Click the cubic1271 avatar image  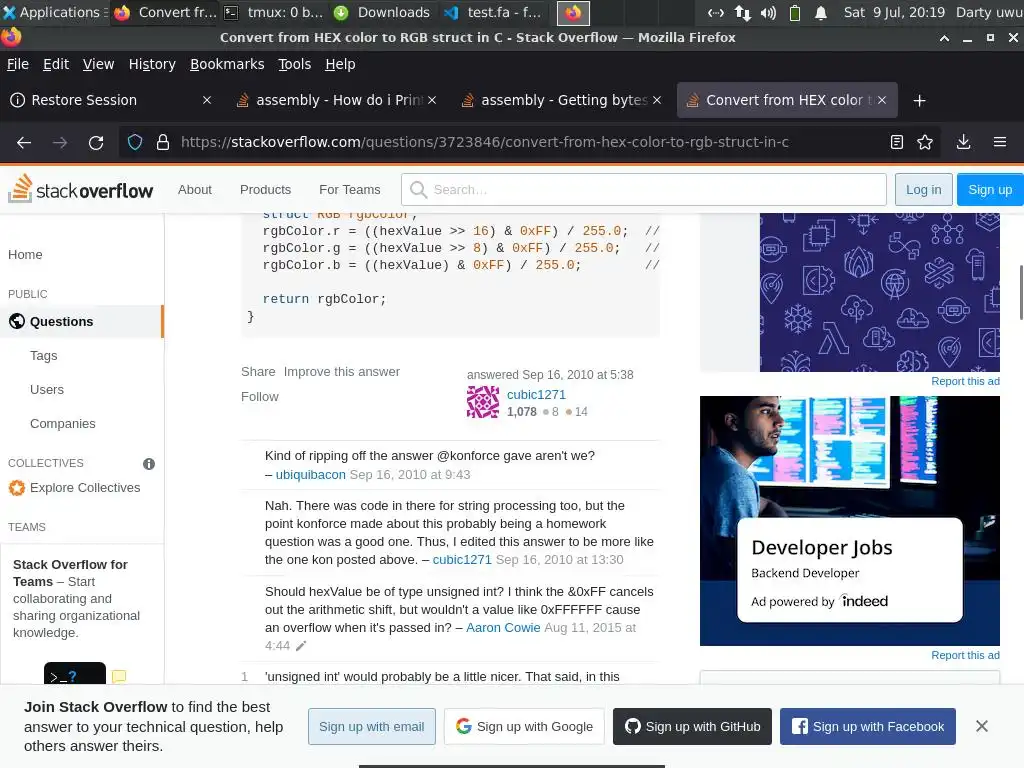[x=483, y=402]
